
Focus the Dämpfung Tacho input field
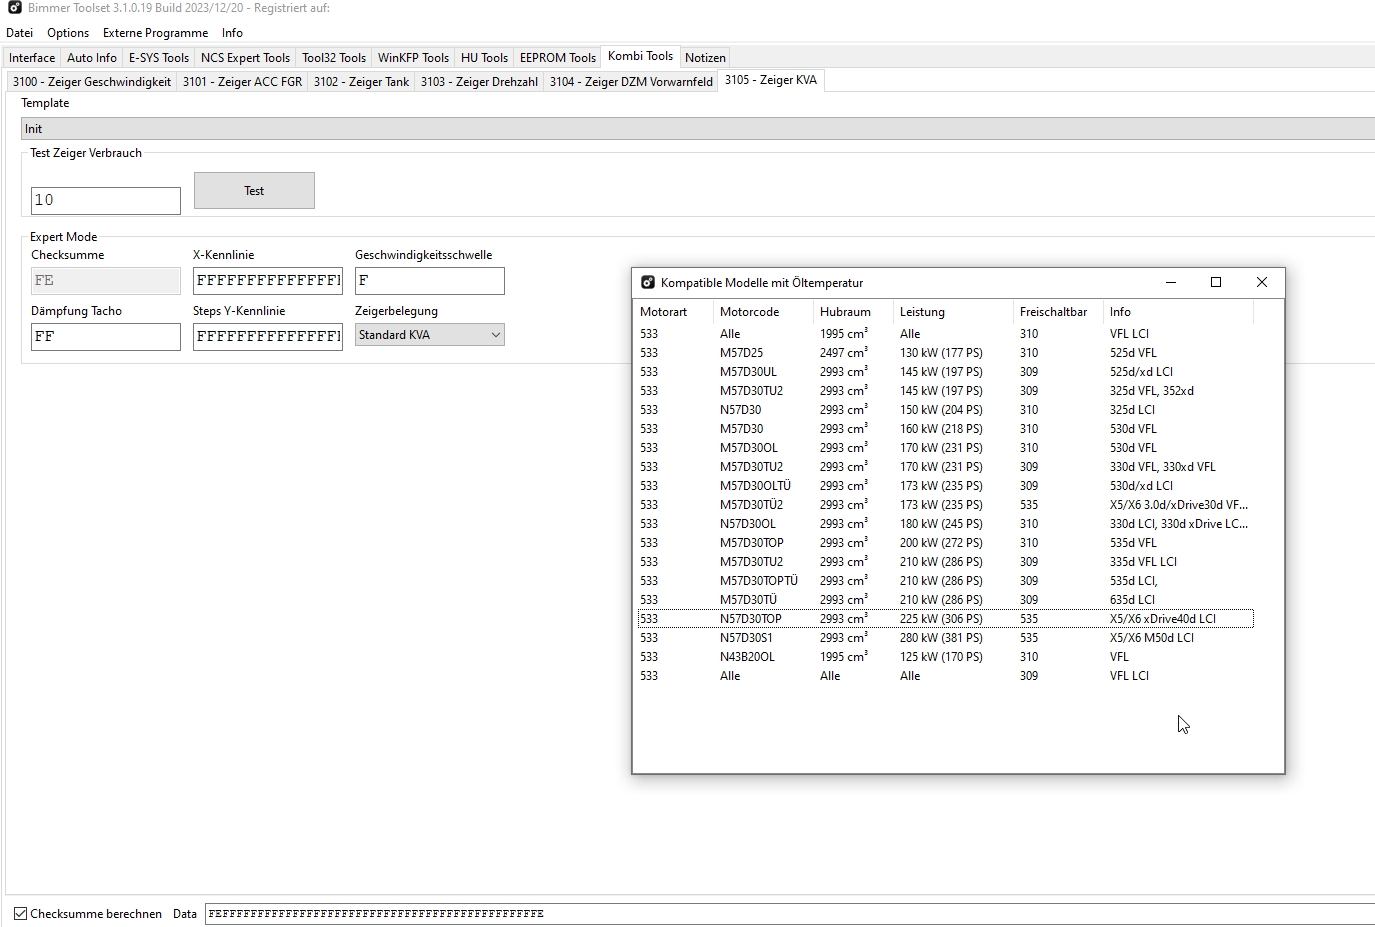106,337
